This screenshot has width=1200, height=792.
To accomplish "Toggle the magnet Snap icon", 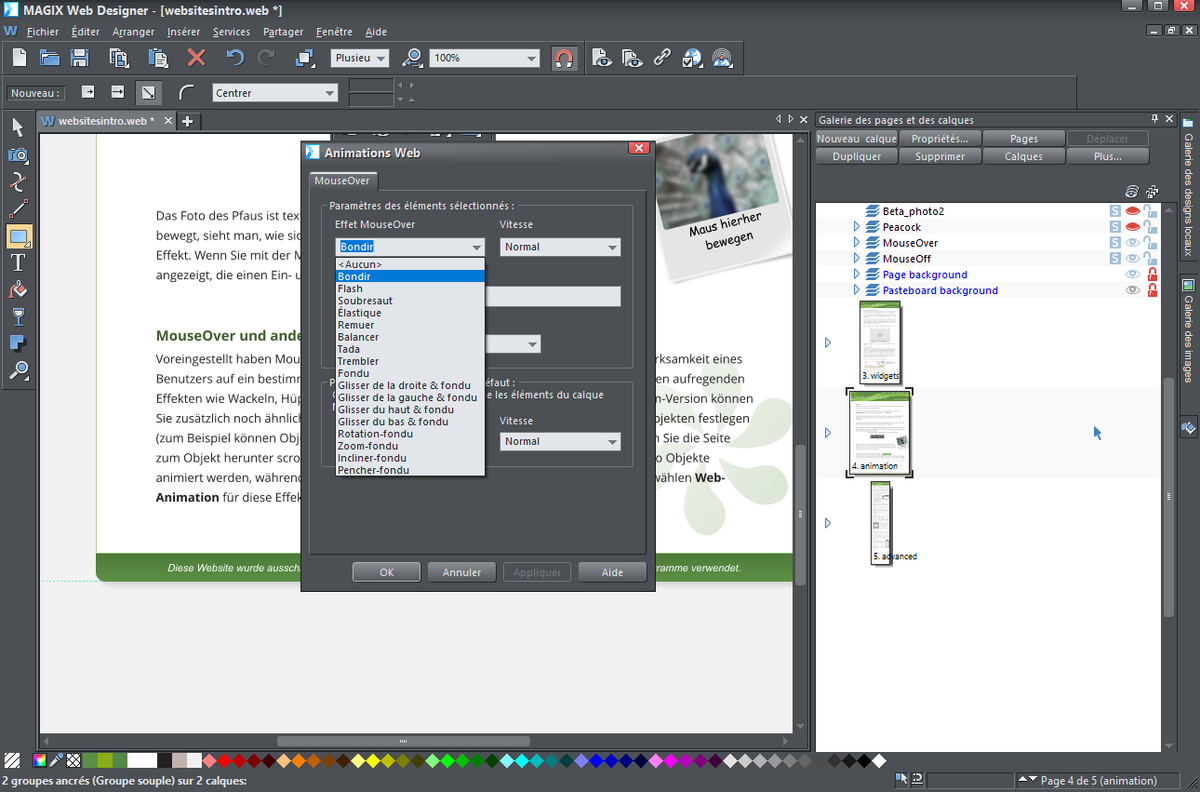I will 564,58.
